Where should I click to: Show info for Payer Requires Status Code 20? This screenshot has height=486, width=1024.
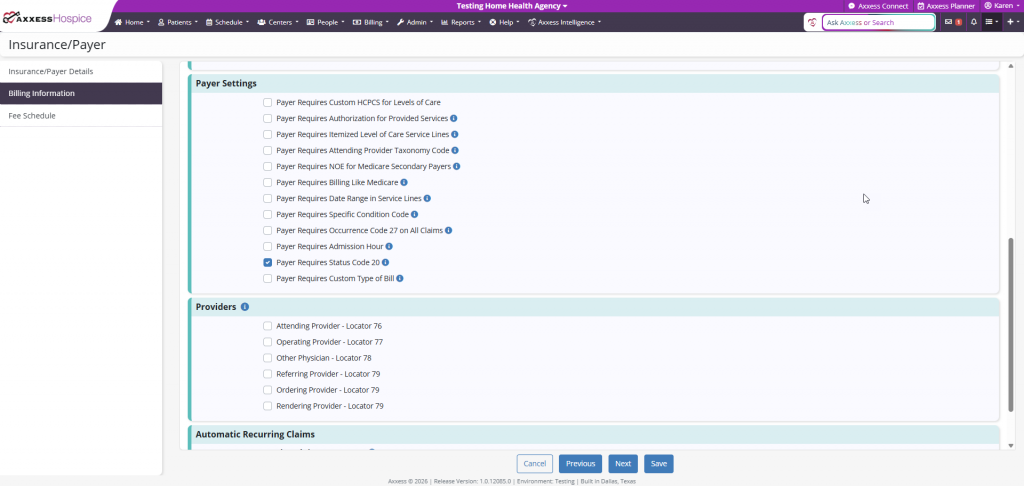(x=385, y=262)
